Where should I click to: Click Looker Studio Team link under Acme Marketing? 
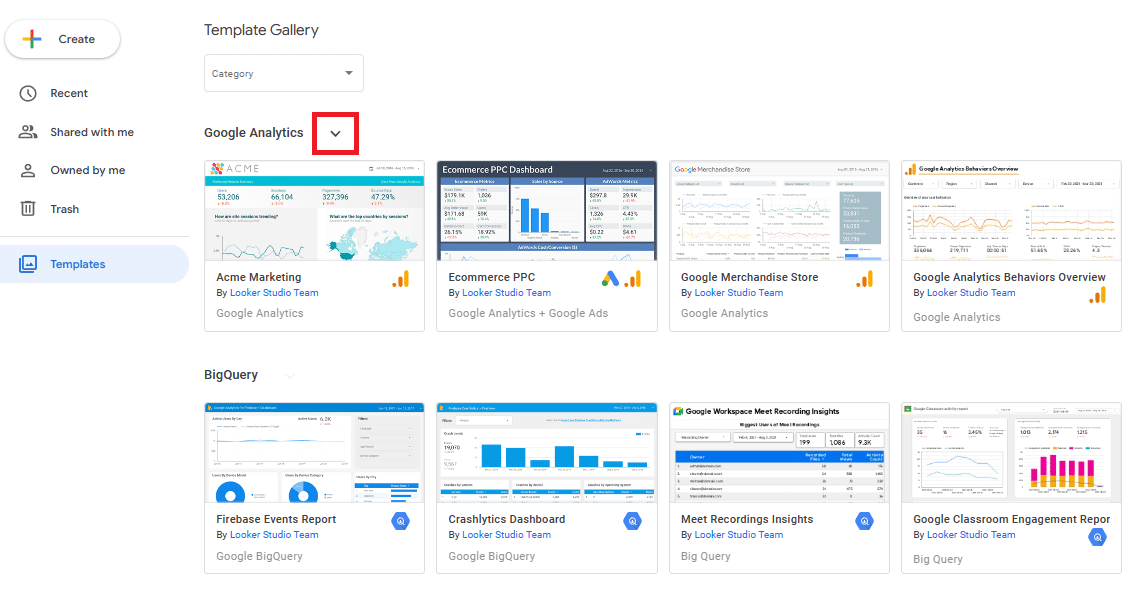[274, 293]
